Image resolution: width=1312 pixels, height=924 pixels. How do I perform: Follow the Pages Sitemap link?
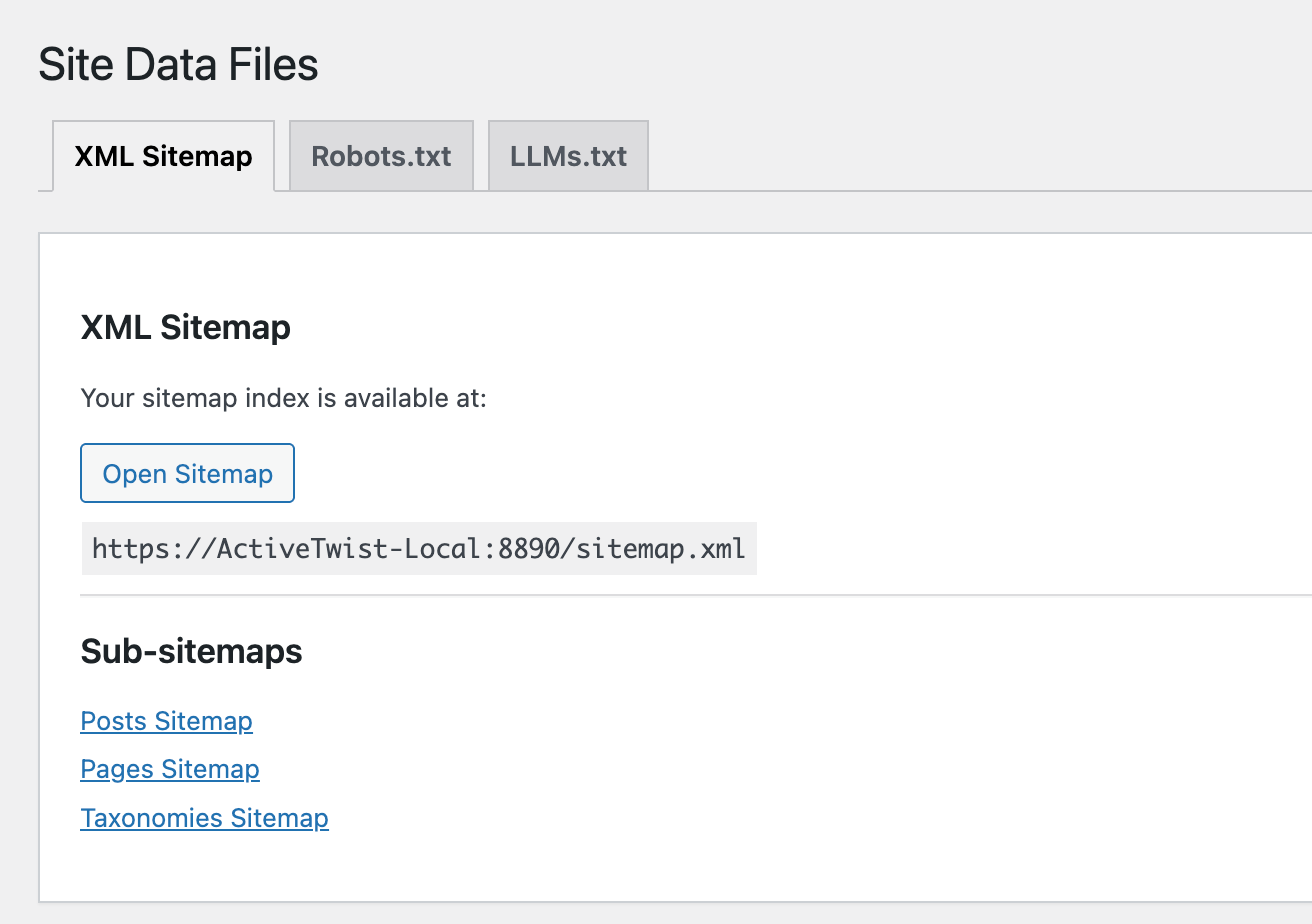(x=170, y=769)
